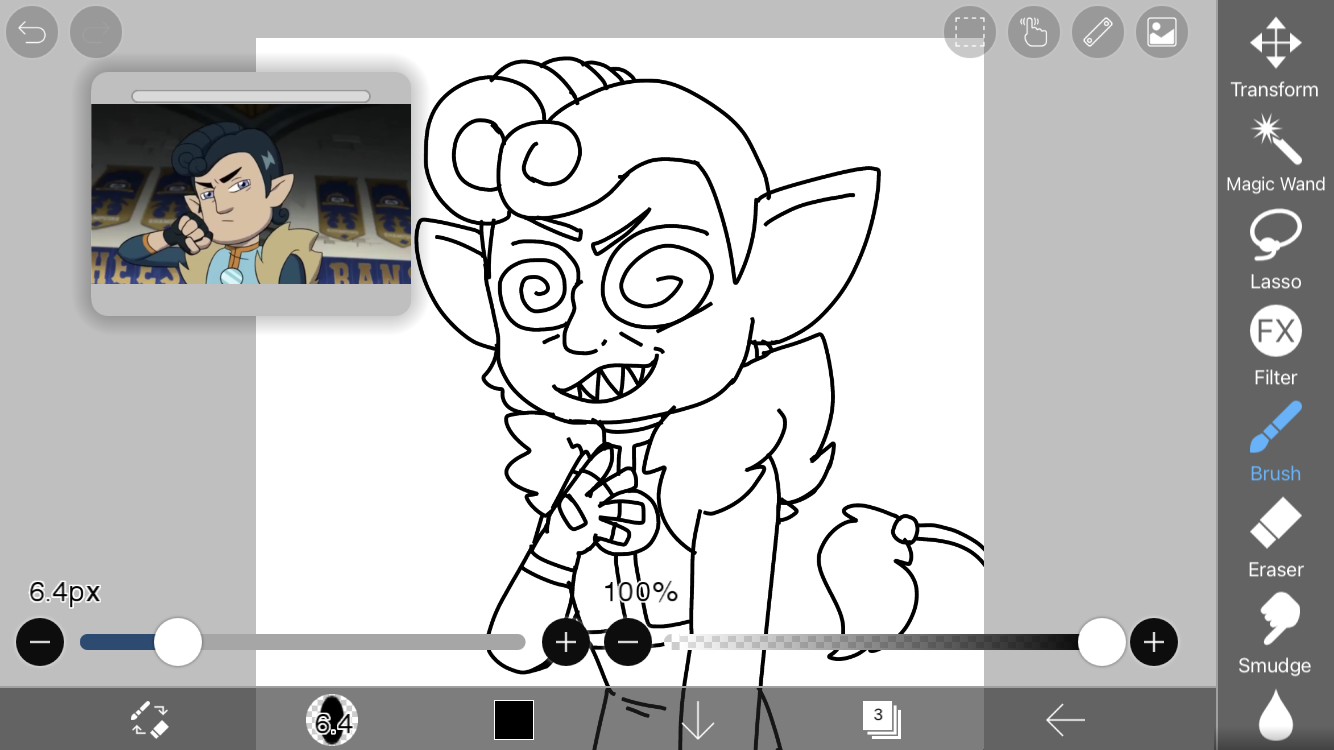This screenshot has width=1334, height=750.
Task: Click the opacity slider handle
Action: [x=1102, y=642]
